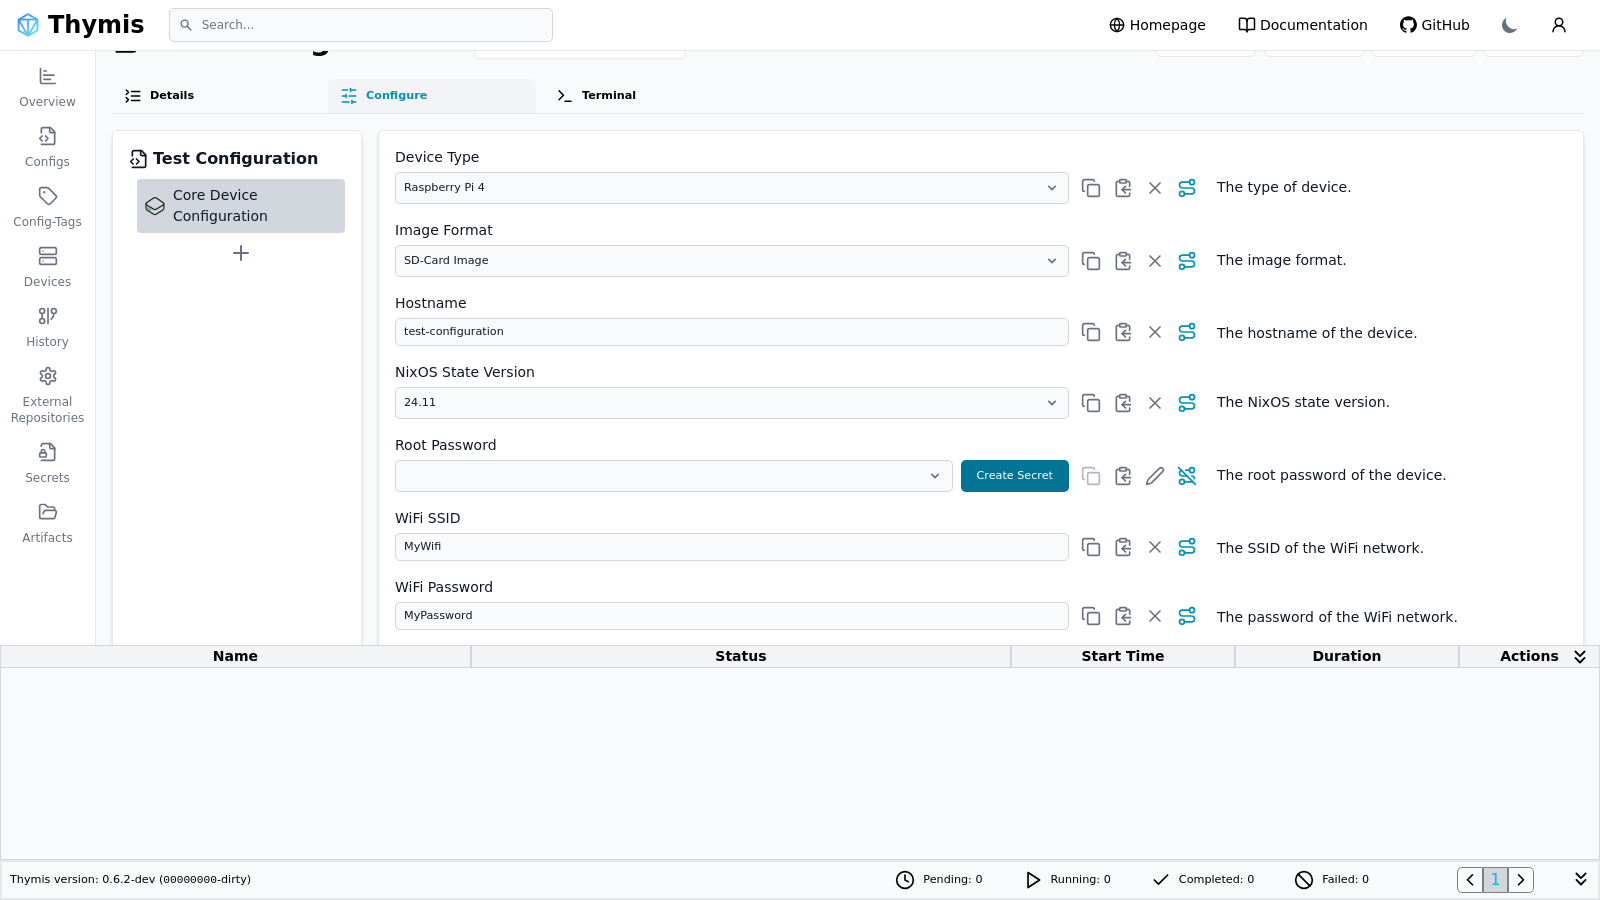
Task: Paste into the Image Format field
Action: tap(1123, 261)
